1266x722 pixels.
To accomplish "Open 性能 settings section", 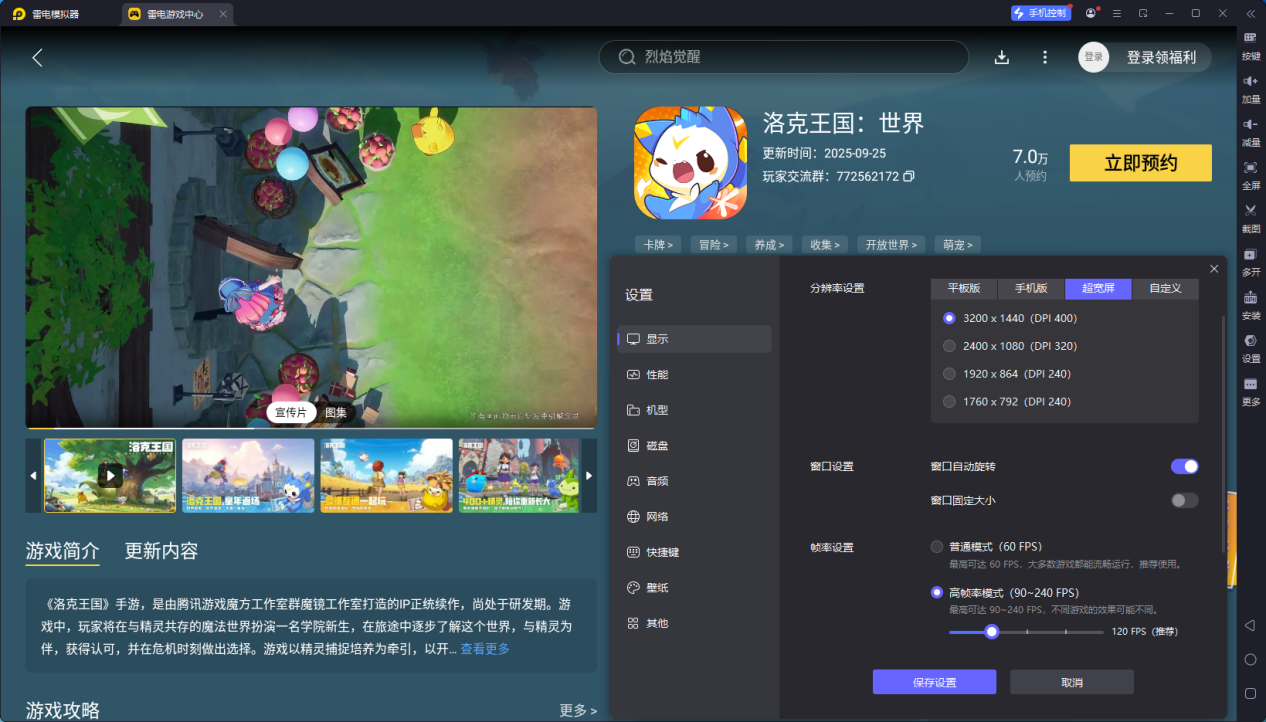I will click(x=694, y=374).
